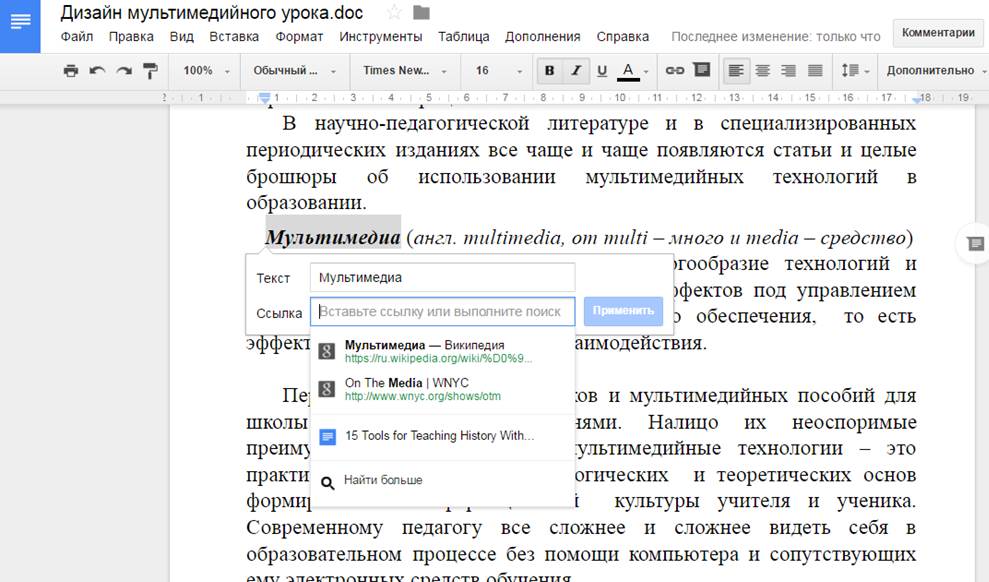Select the Мультимедиа — Википедия link suggestion
Screen dimensions: 989x582
pos(425,351)
